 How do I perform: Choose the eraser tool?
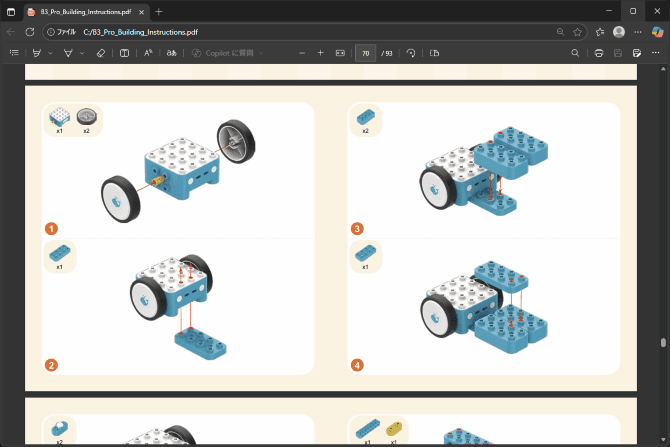point(100,52)
